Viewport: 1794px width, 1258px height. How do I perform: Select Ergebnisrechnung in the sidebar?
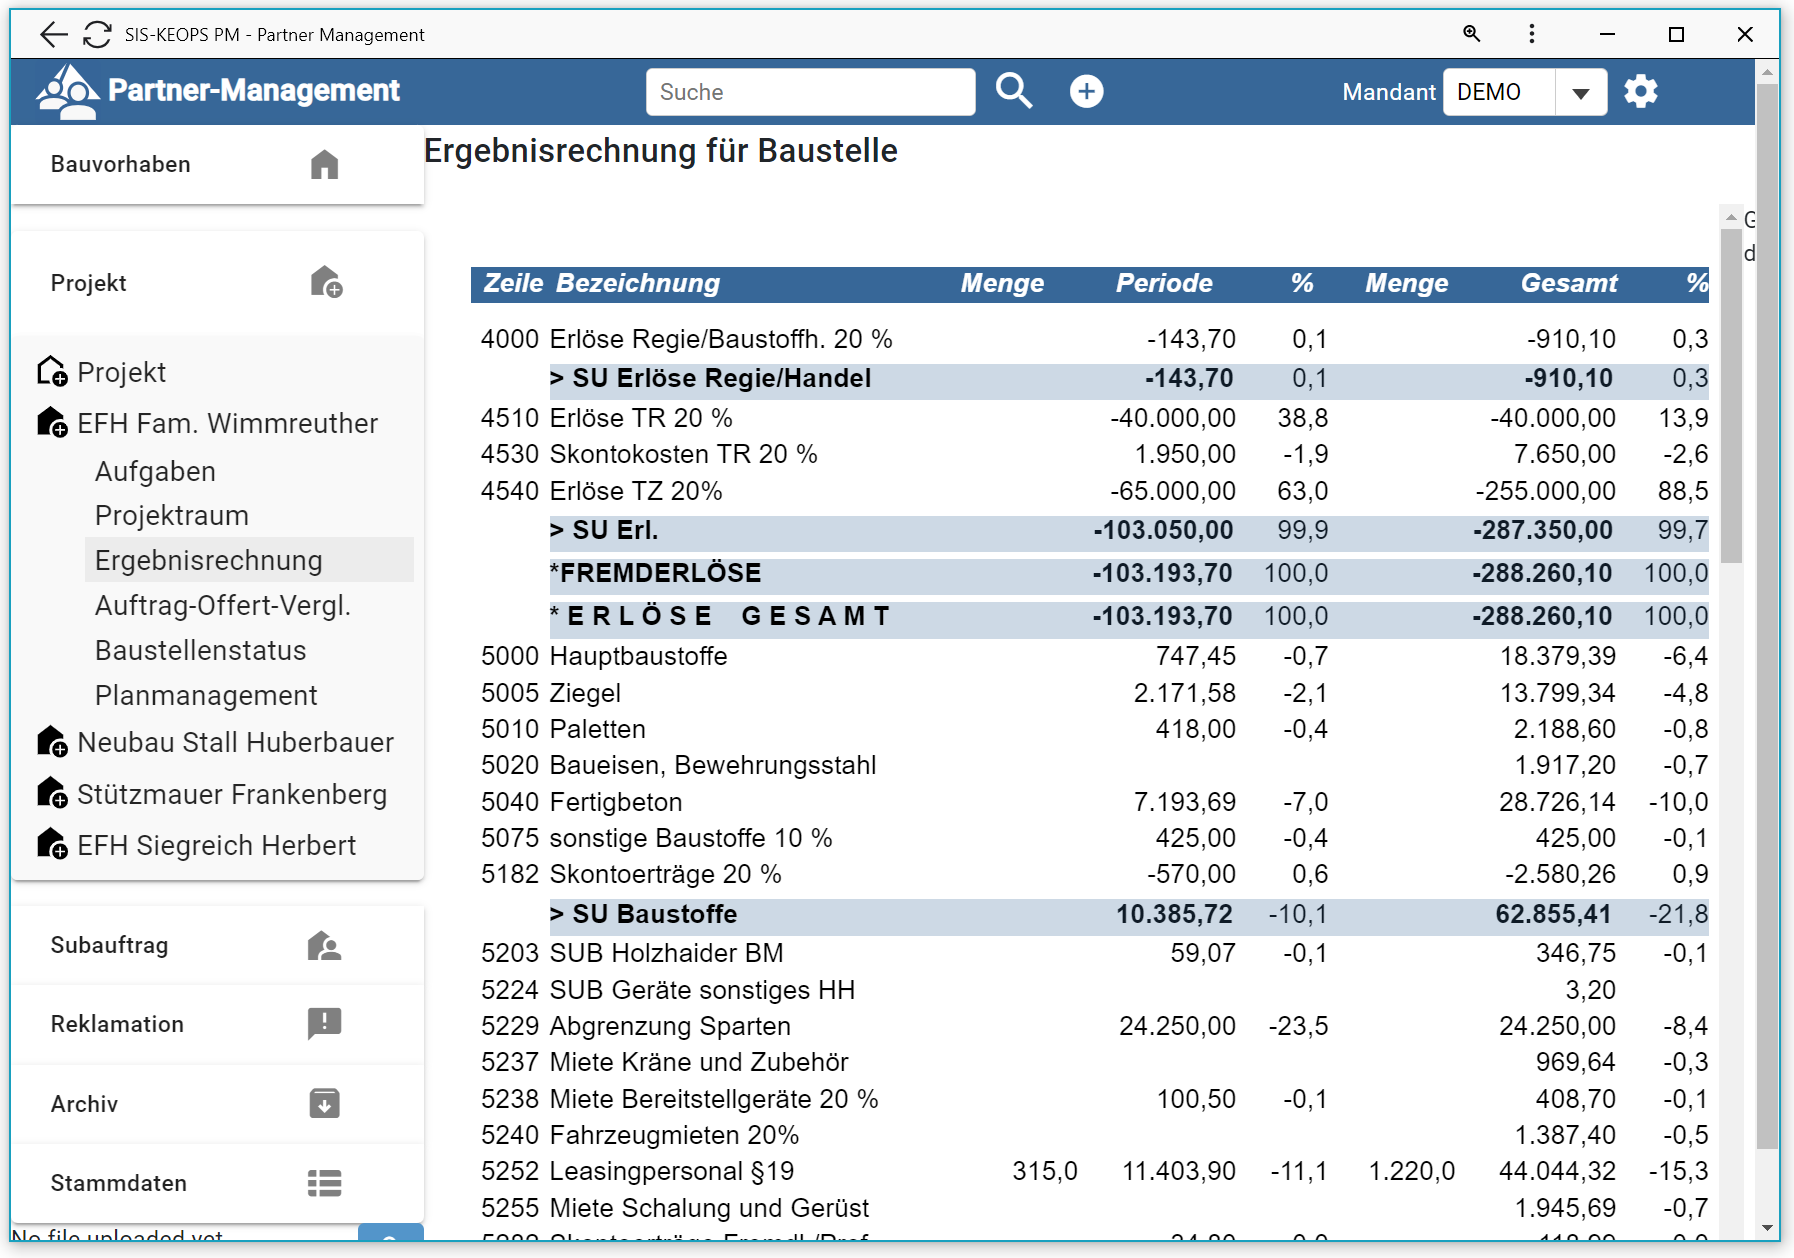pos(208,560)
